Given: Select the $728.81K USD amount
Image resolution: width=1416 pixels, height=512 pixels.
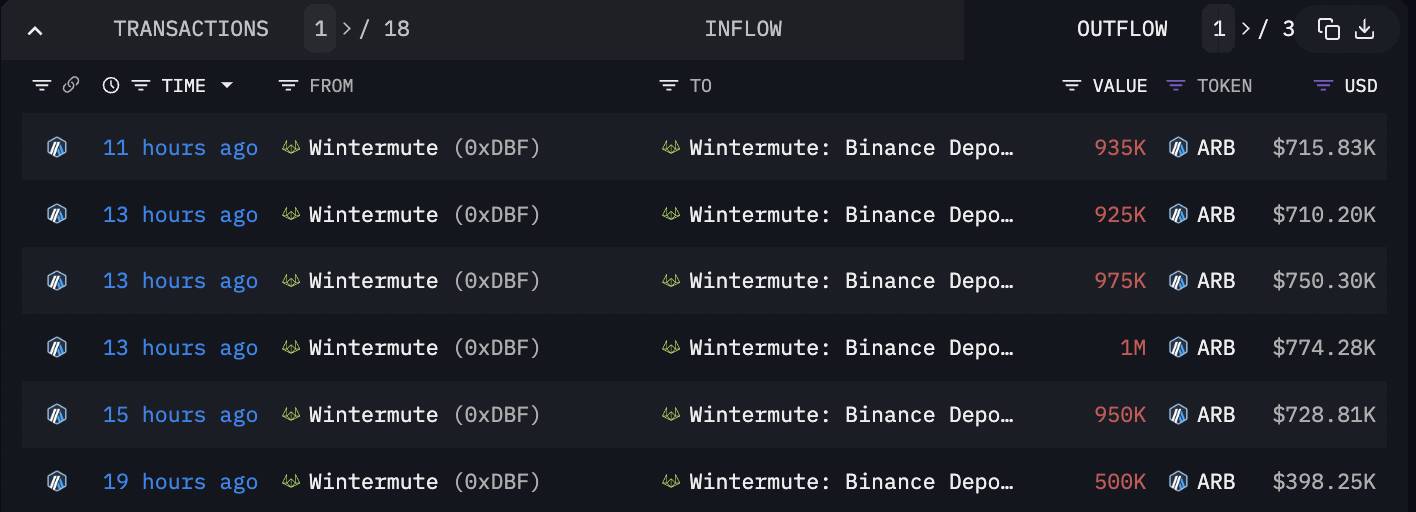Looking at the screenshot, I should [x=1324, y=415].
